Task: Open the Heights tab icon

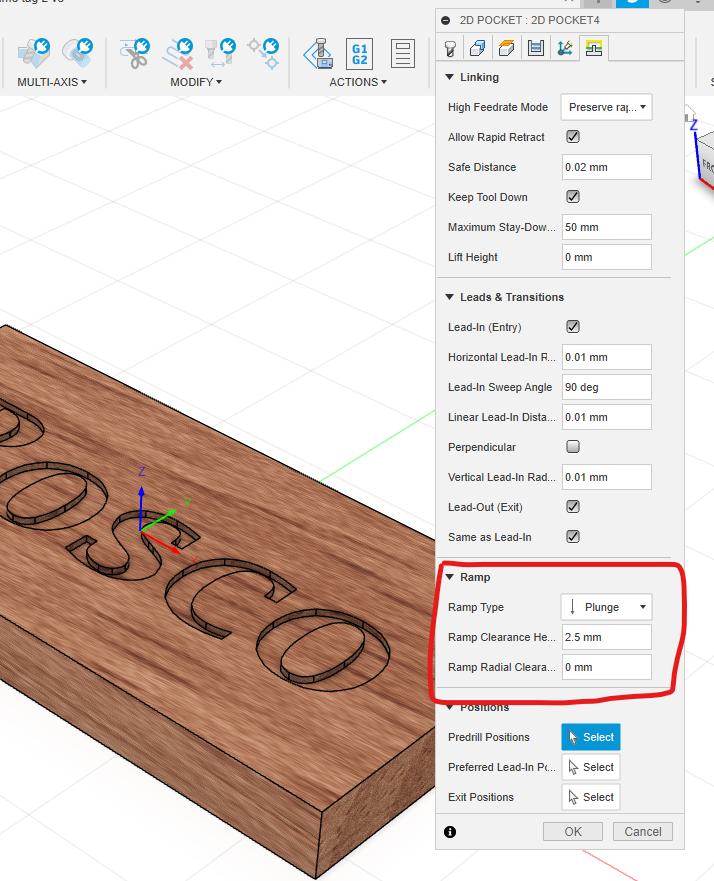Action: tap(507, 48)
